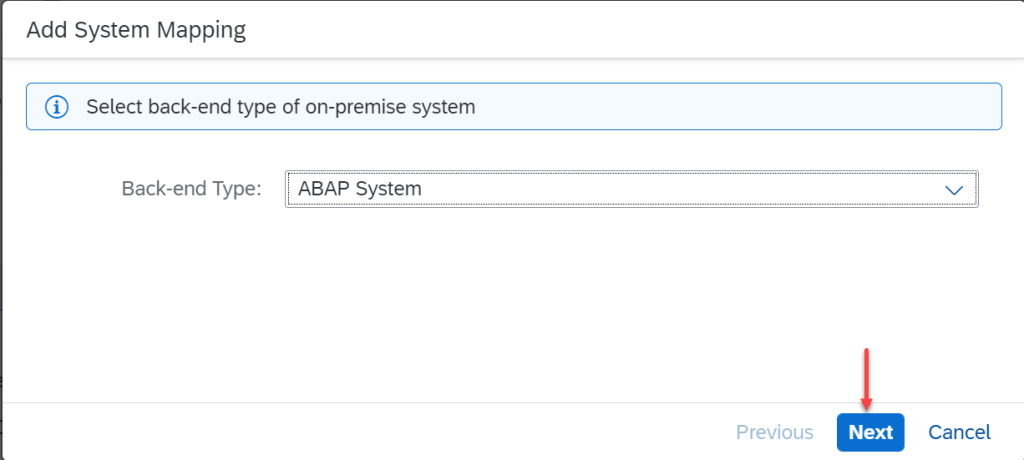Viewport: 1024px width, 460px height.
Task: Open the ABAP System combo box
Action: coord(630,189)
